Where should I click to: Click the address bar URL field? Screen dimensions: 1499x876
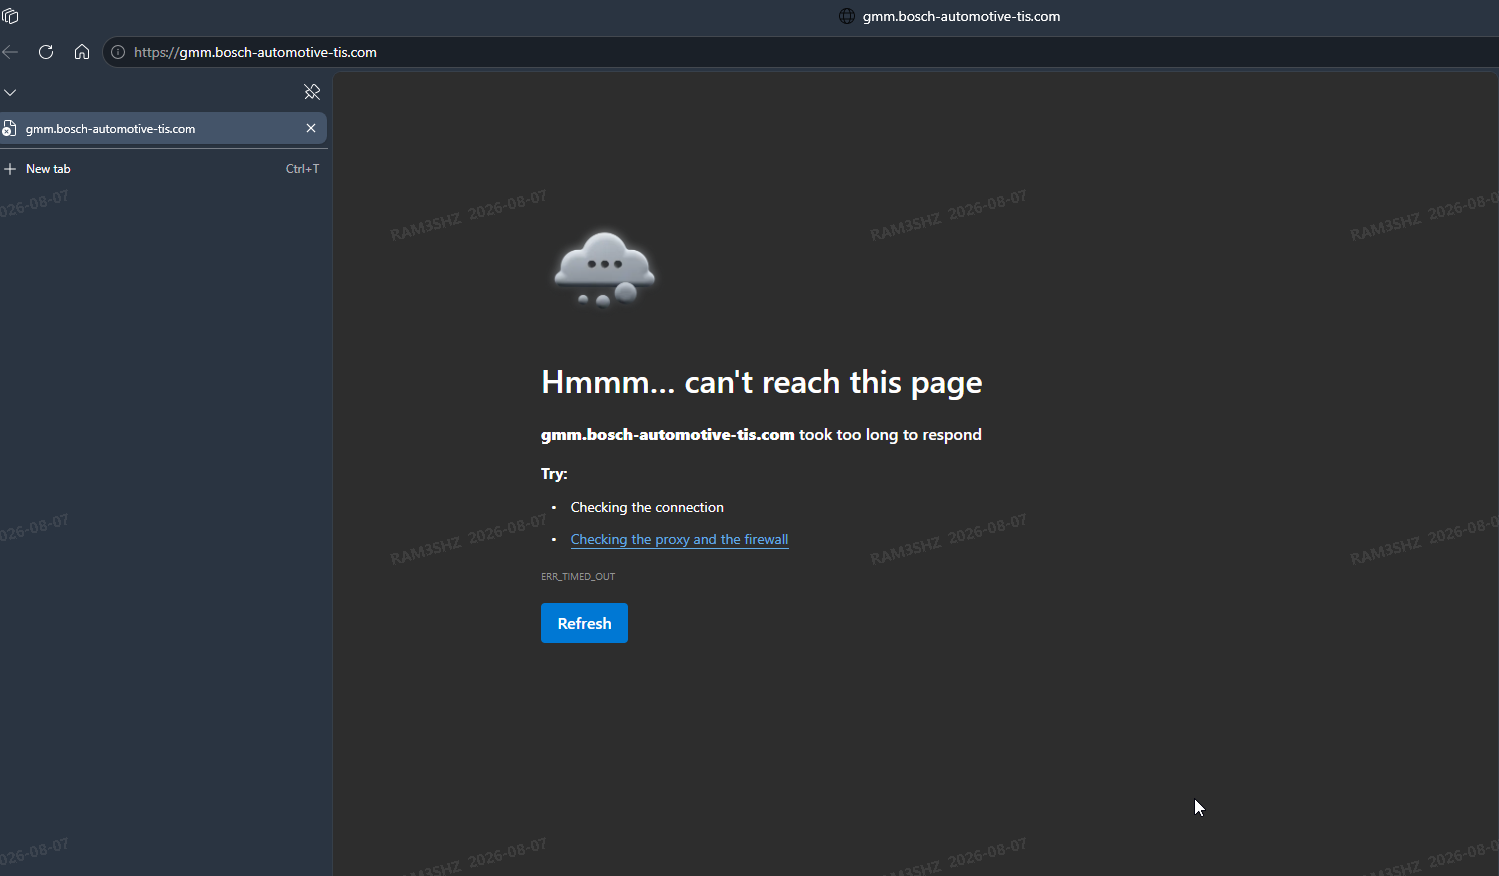point(800,52)
